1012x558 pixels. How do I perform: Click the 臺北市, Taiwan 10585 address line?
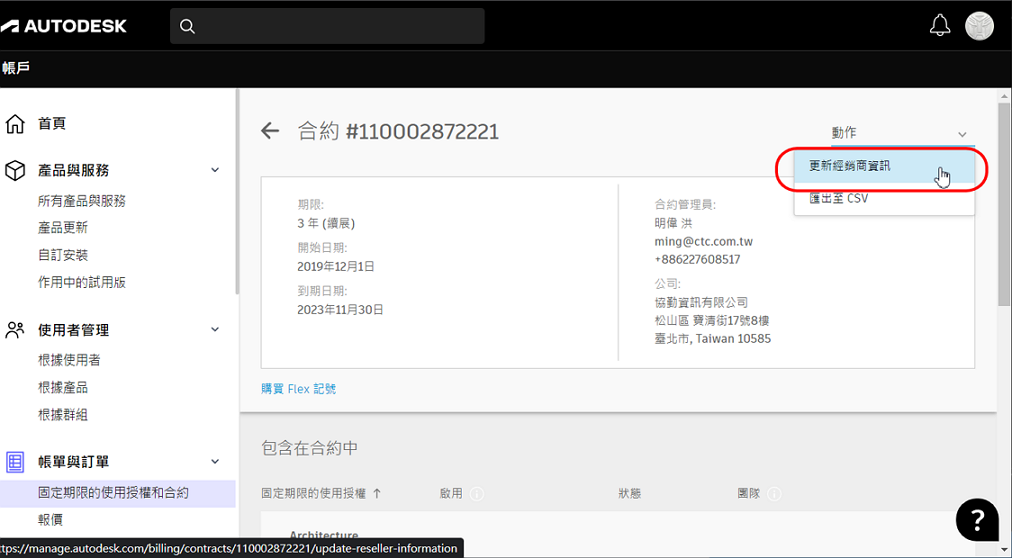coord(713,339)
